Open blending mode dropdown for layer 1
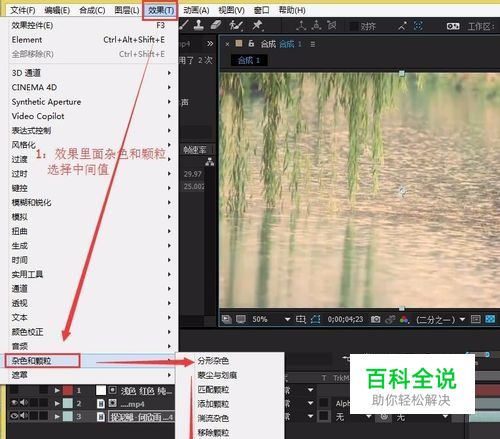Viewport: 500px width, 439px height. click(310, 390)
